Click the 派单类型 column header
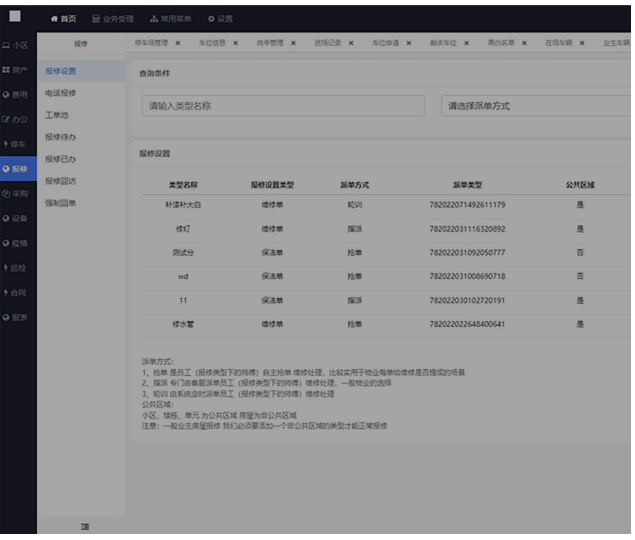635x540 pixels. tap(467, 185)
